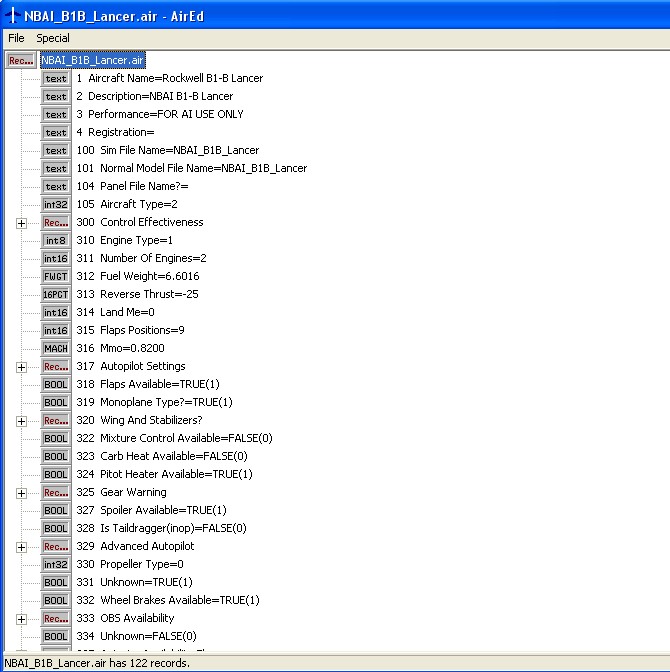Select 314 Land Me=0 row
This screenshot has height=672, width=670.
pyautogui.click(x=116, y=312)
